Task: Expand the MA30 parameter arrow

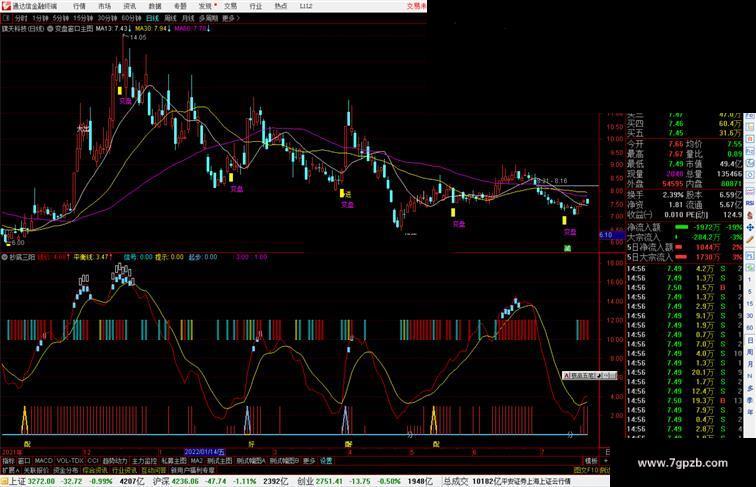Action: click(169, 29)
